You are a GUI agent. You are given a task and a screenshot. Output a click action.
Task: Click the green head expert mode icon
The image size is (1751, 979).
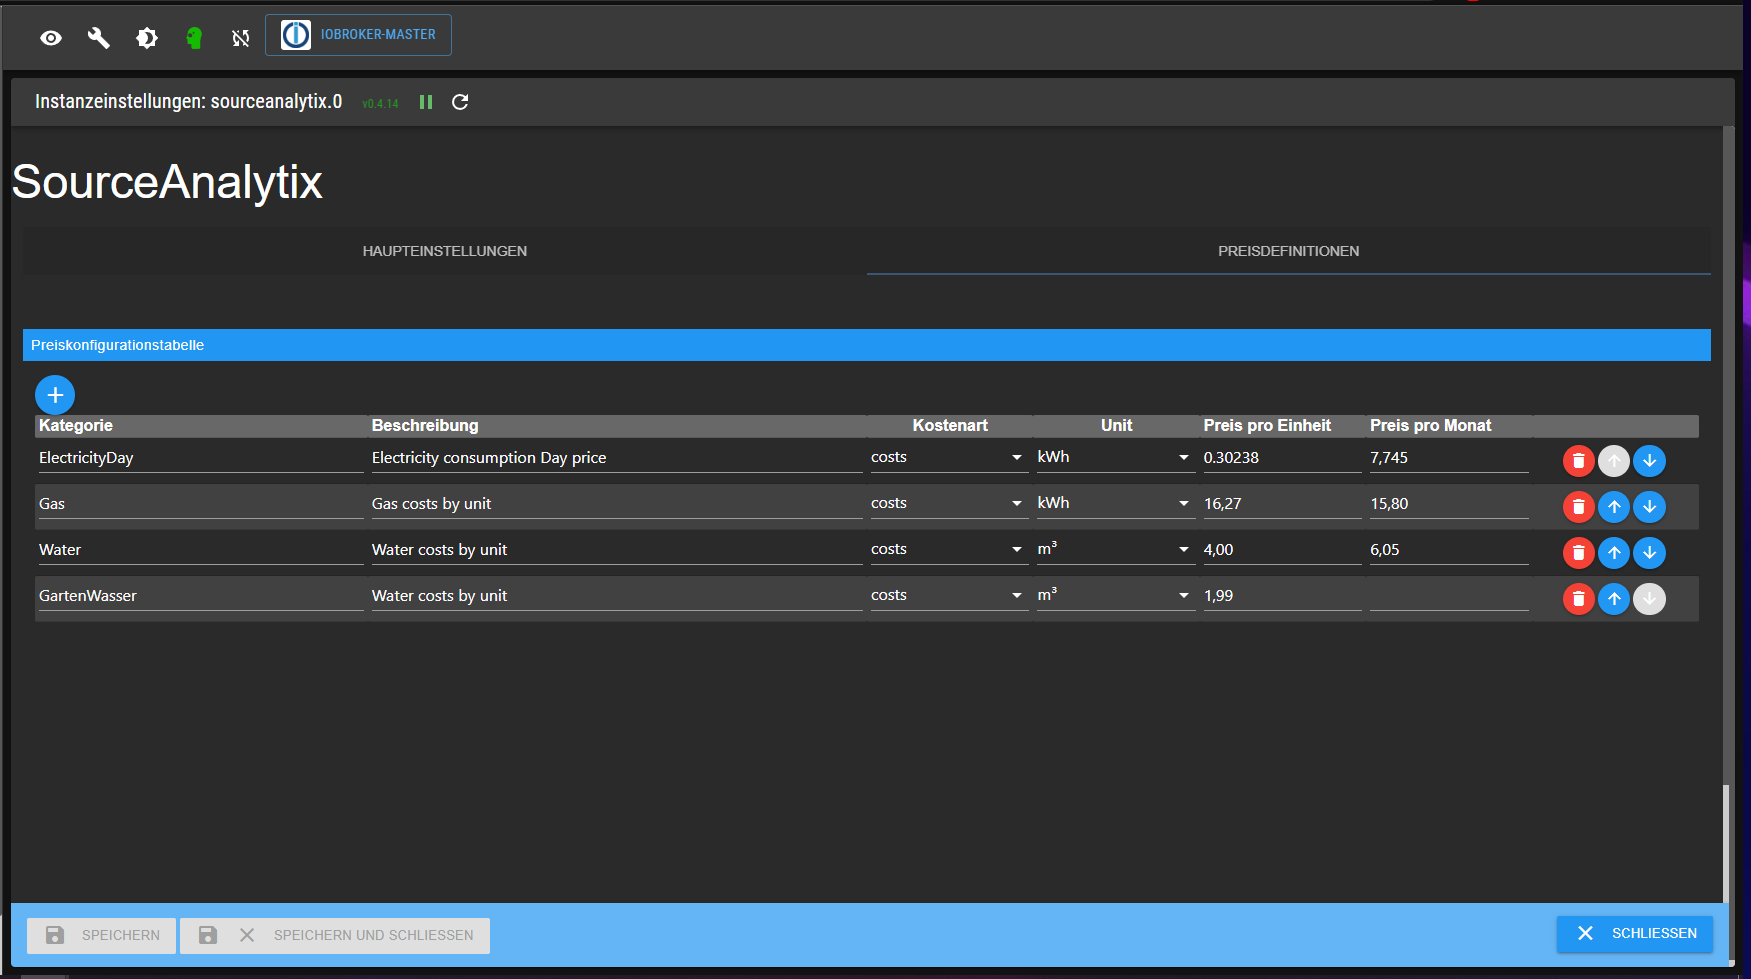[x=194, y=38]
